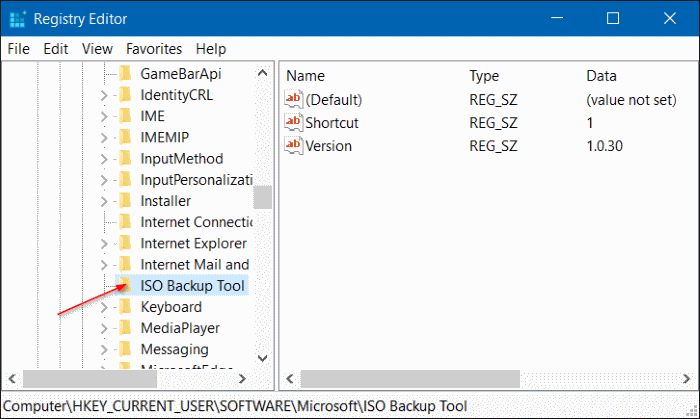This screenshot has height=419, width=700.
Task: Click the InputMethod folder icon
Action: pos(125,158)
